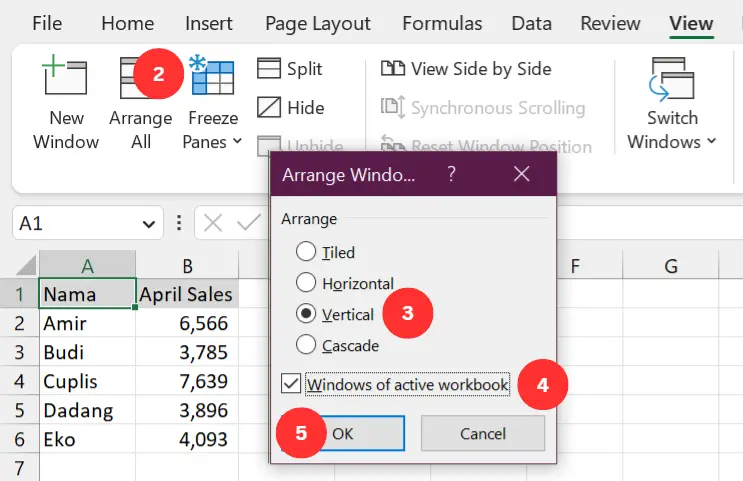Viewport: 743px width, 481px height.
Task: Click the Hide window icon
Action: [x=270, y=107]
